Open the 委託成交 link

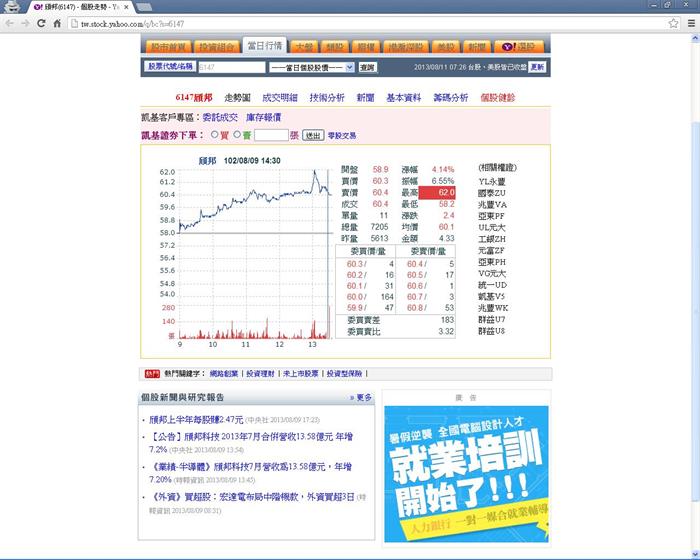220,117
